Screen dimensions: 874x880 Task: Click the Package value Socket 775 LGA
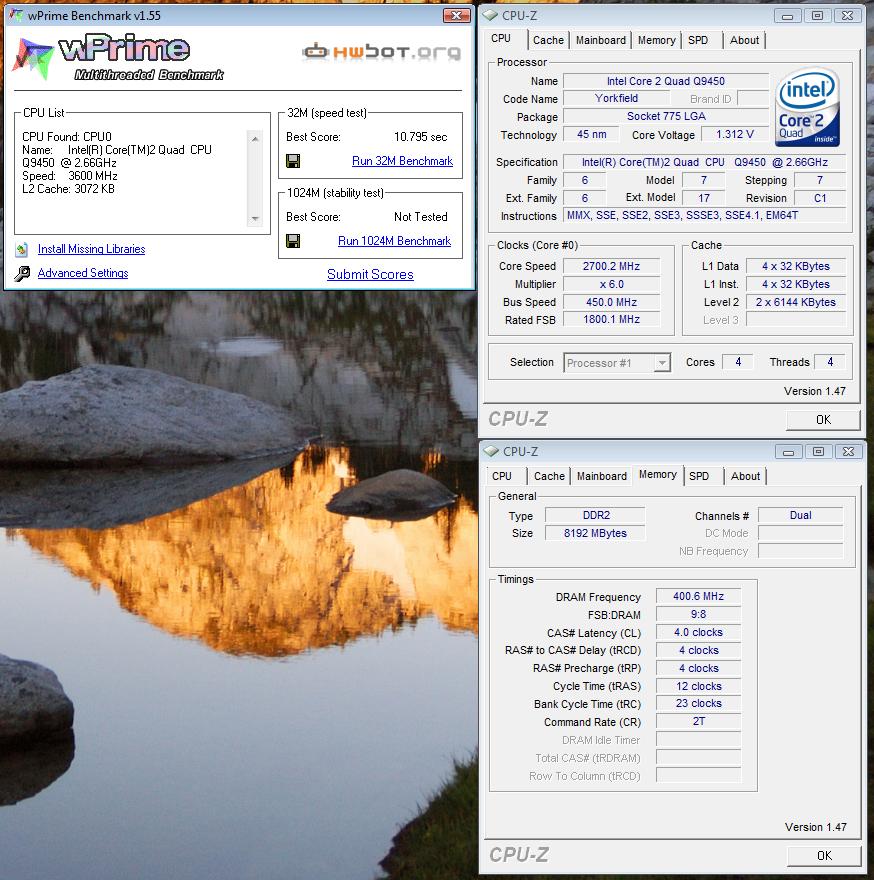point(666,117)
